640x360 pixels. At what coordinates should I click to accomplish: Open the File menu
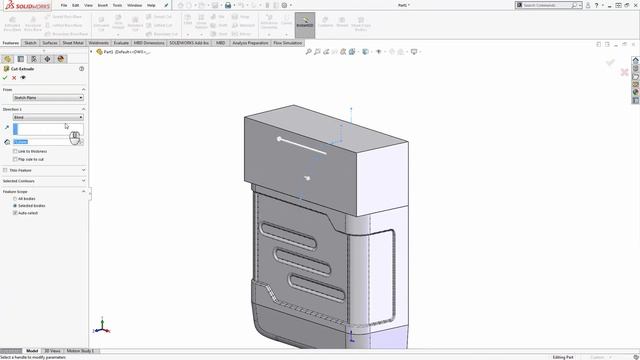pyautogui.click(x=64, y=5)
